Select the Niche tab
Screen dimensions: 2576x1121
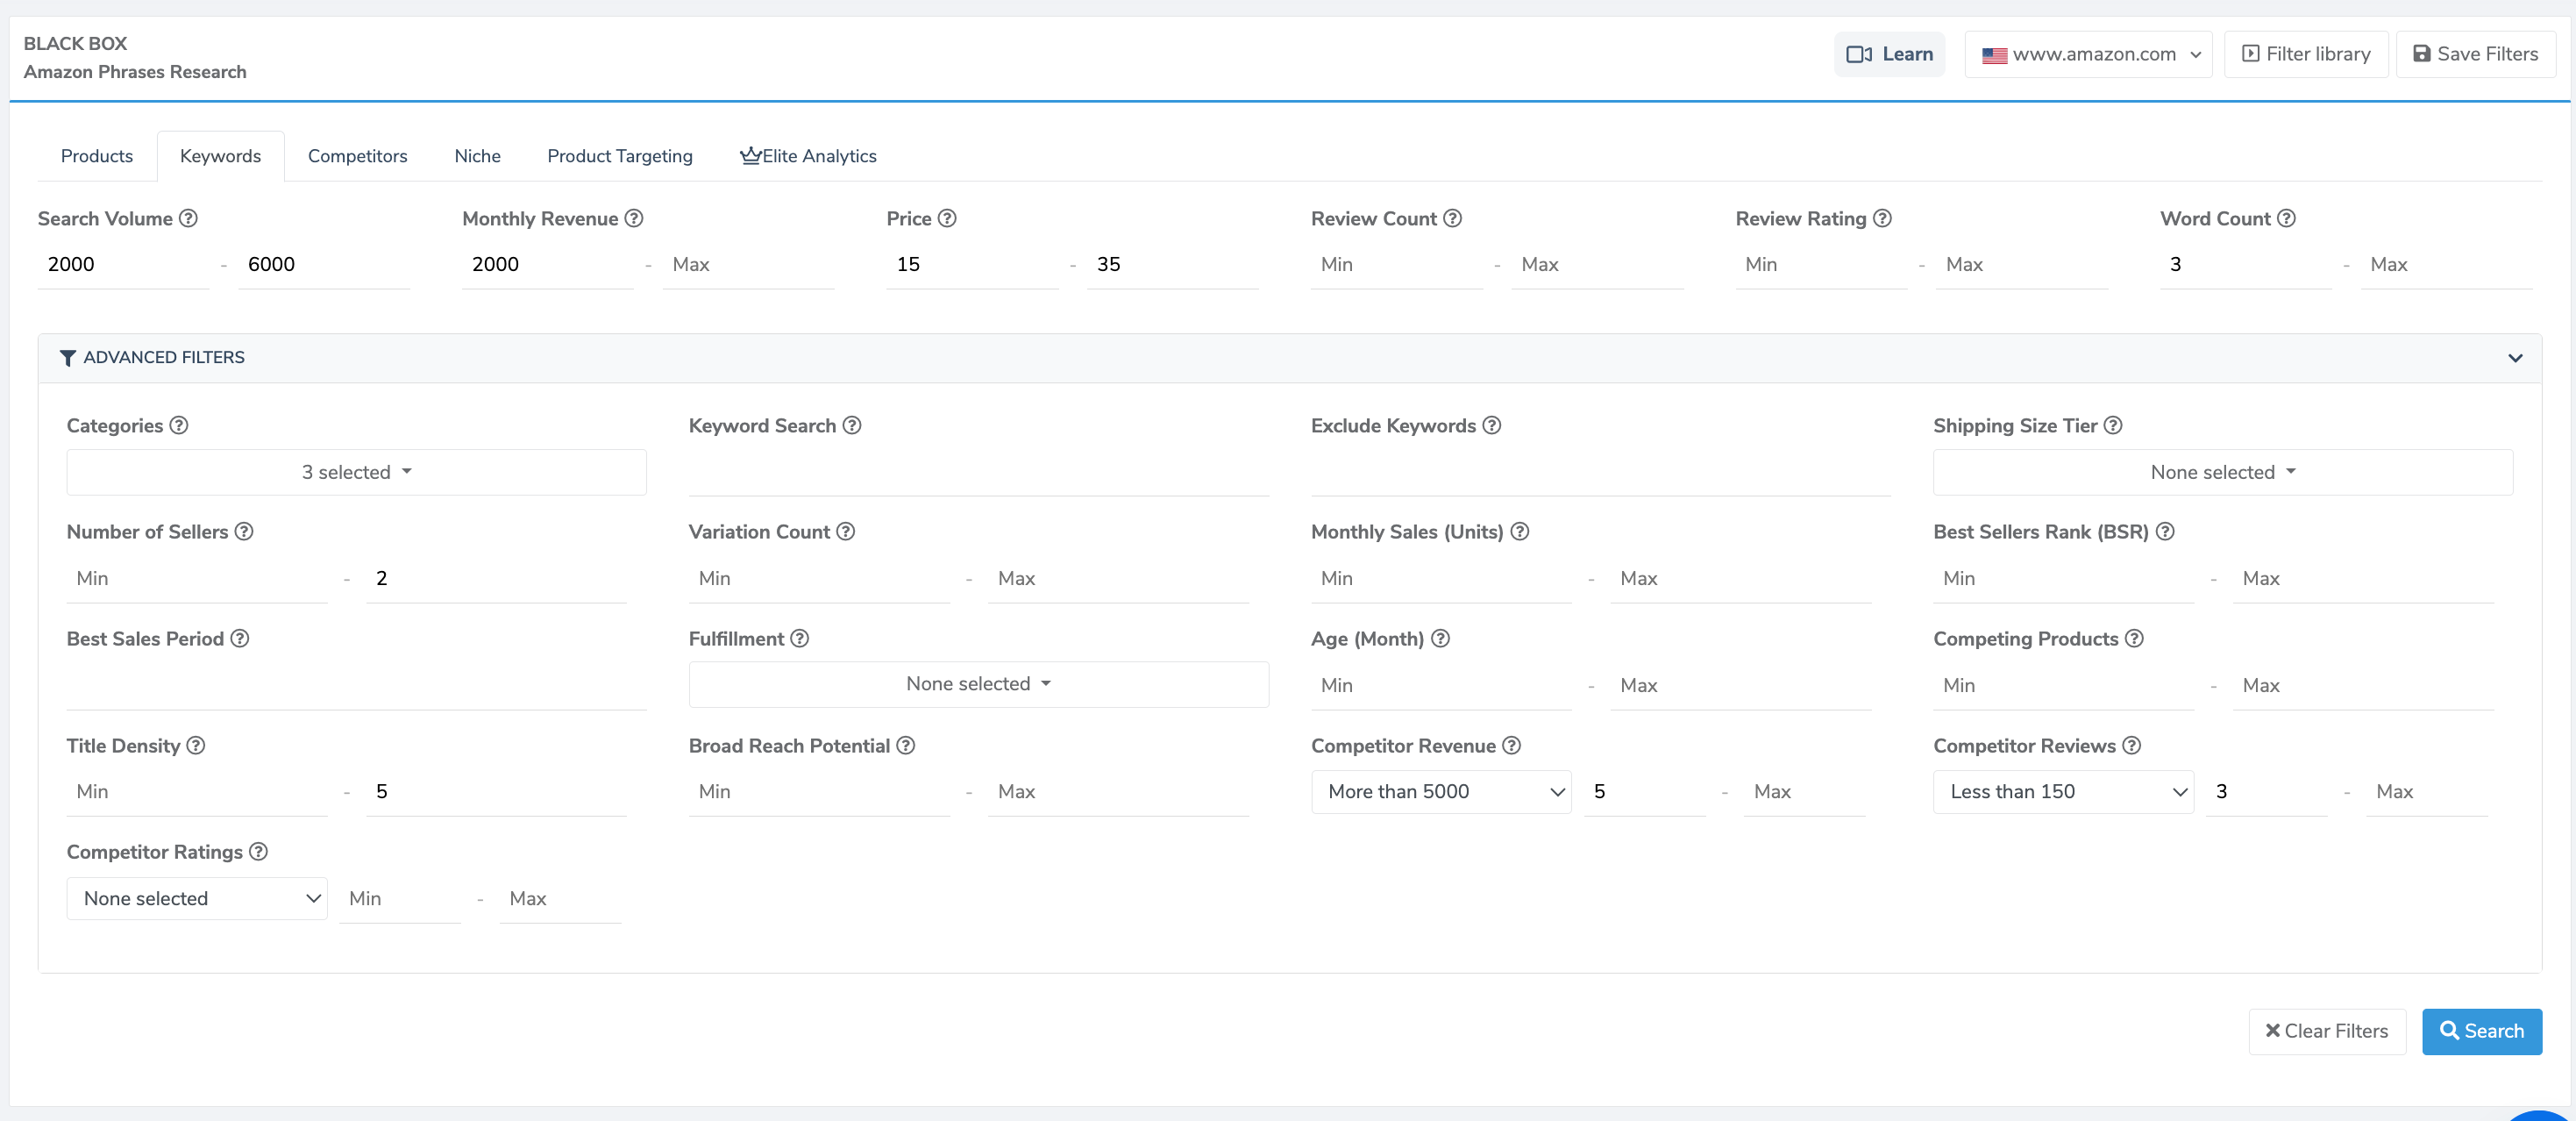(x=476, y=154)
